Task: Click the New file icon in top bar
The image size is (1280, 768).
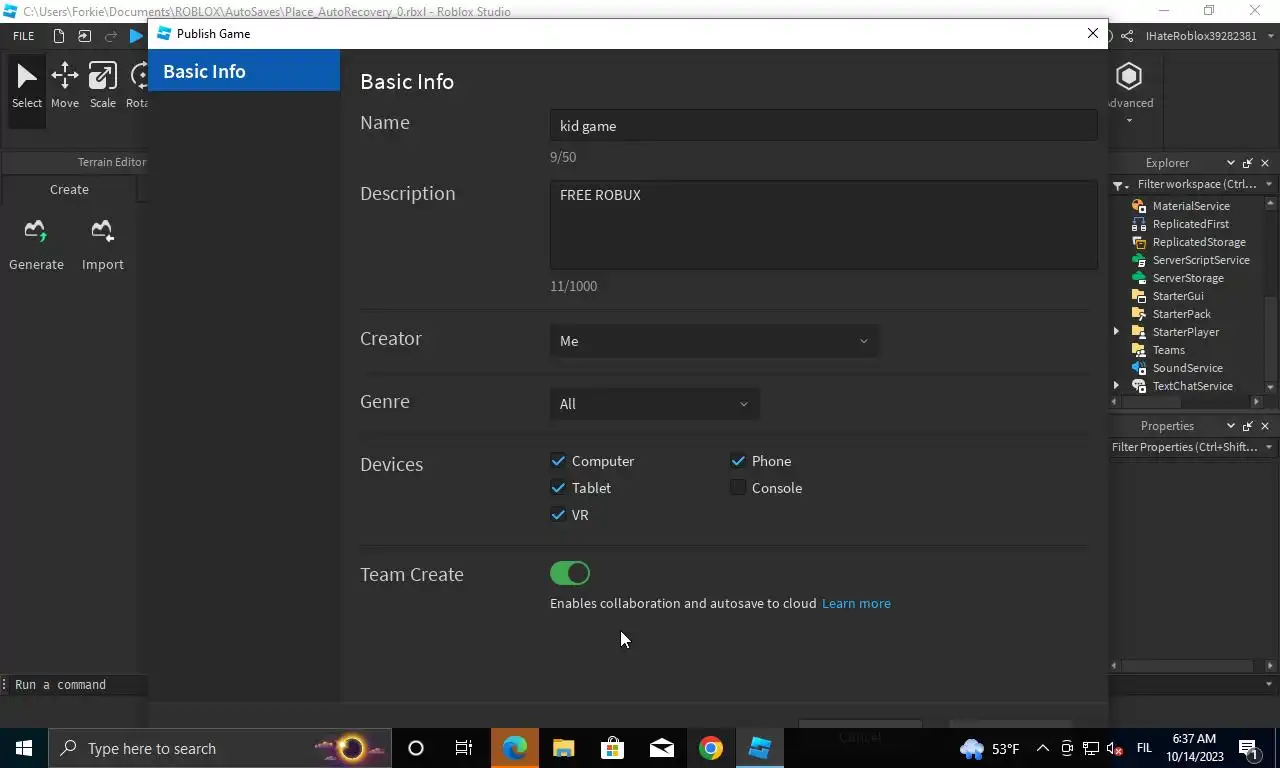Action: (59, 36)
